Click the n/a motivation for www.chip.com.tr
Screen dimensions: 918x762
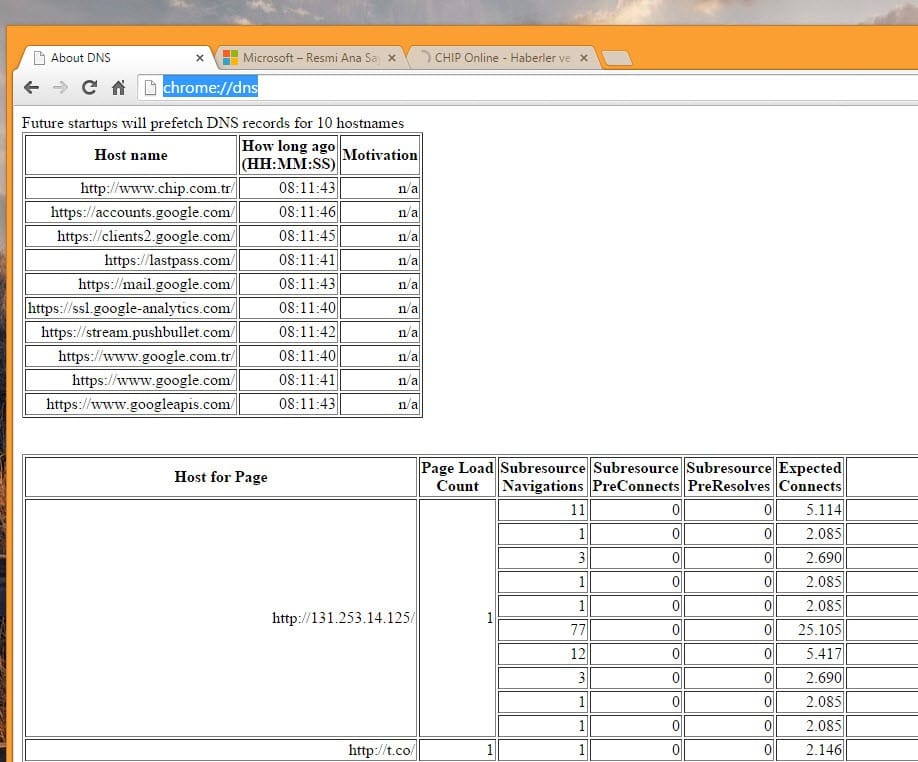(380, 188)
